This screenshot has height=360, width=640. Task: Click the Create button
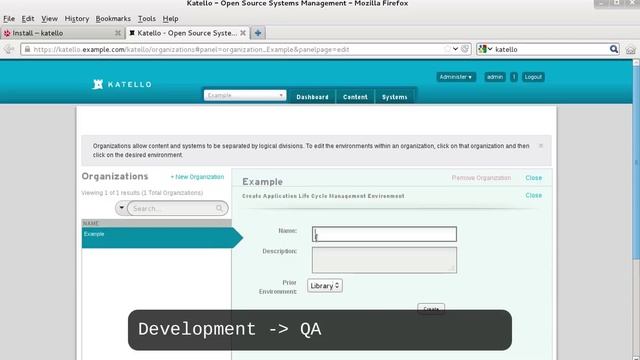pyautogui.click(x=431, y=309)
